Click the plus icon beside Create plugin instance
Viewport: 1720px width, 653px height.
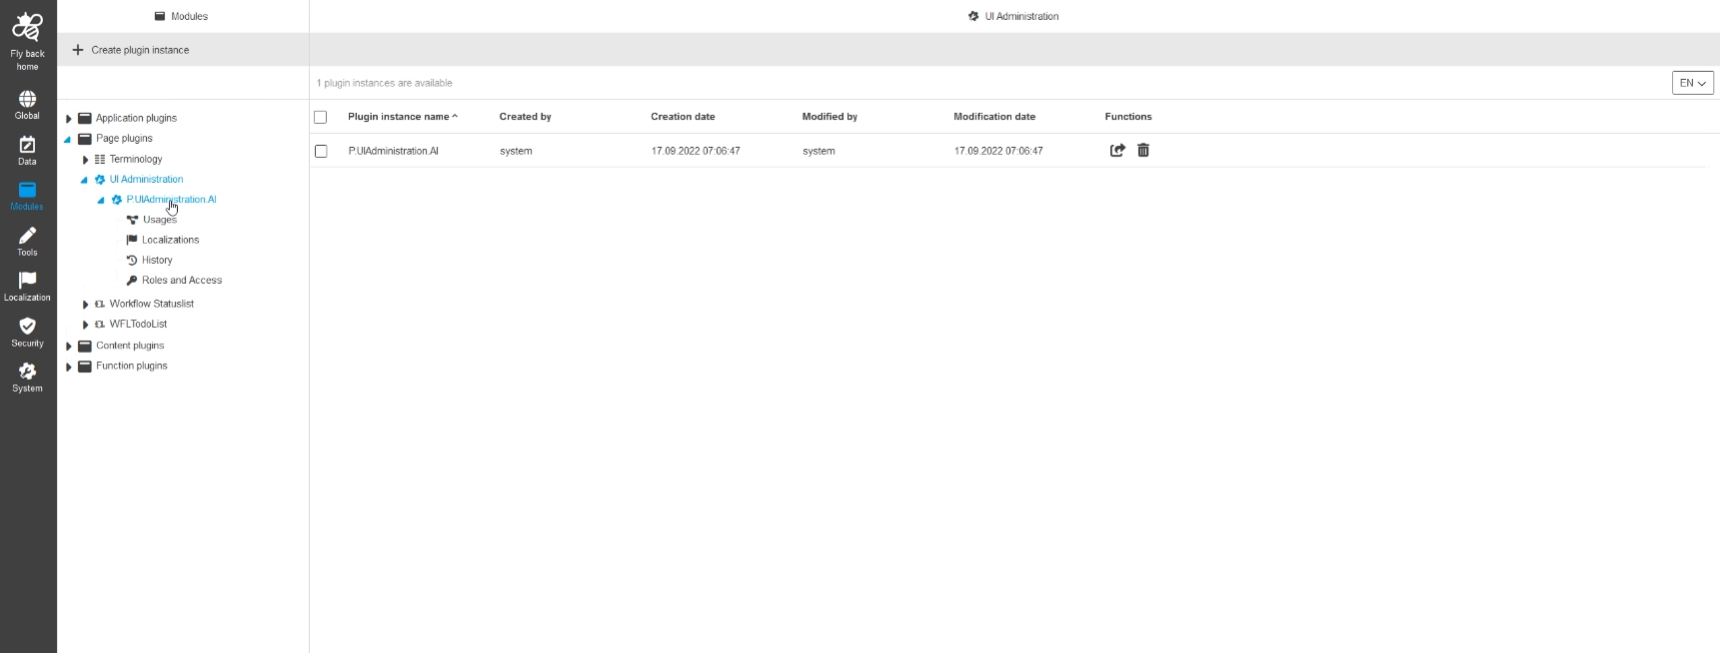[78, 50]
